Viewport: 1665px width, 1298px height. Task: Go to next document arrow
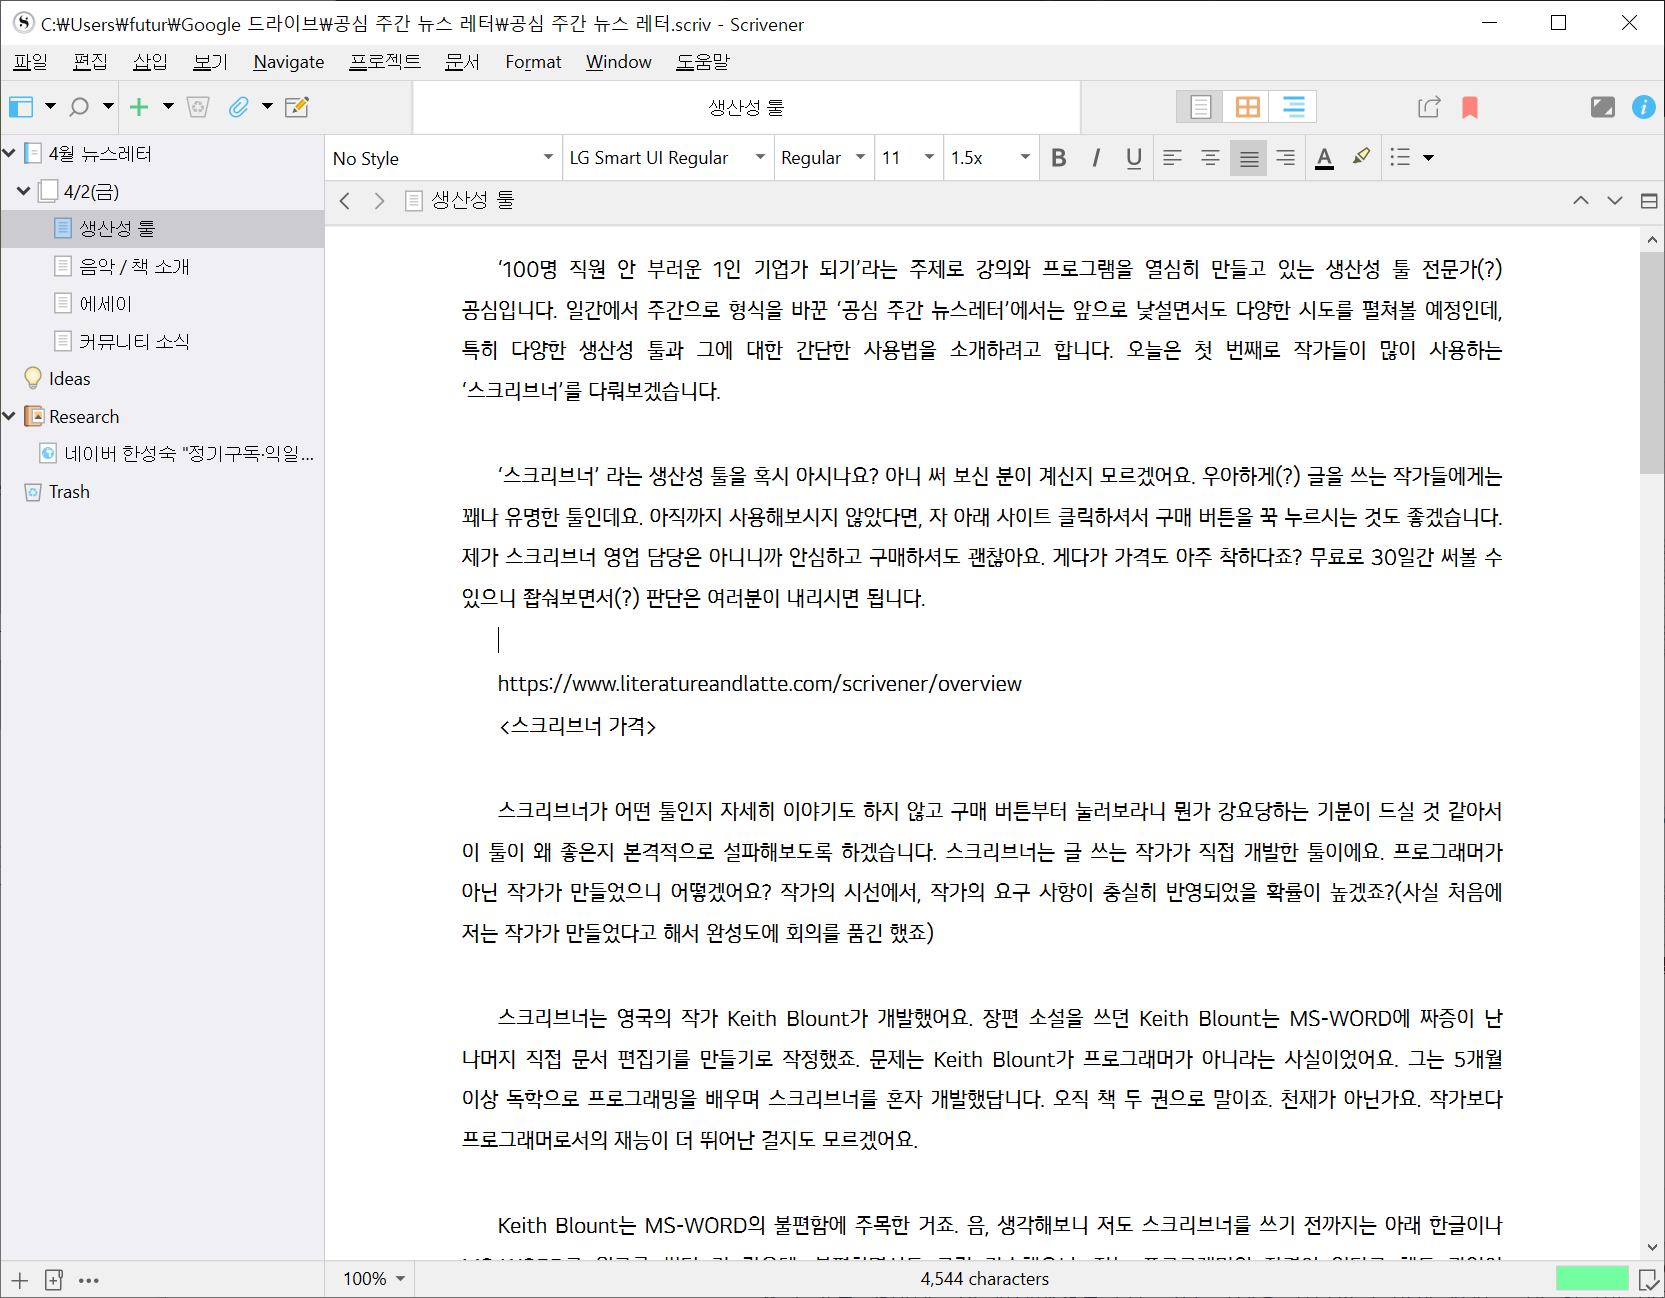(1614, 201)
